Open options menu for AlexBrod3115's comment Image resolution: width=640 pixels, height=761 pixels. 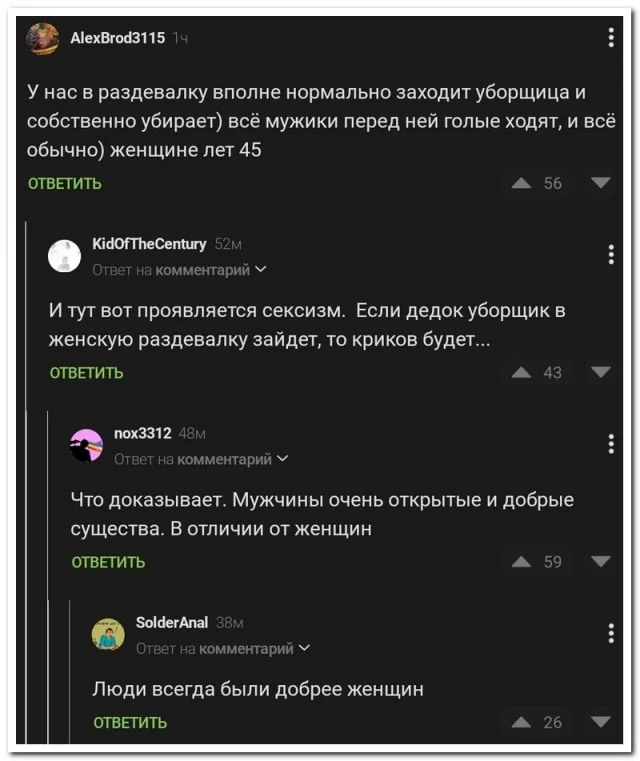611,38
